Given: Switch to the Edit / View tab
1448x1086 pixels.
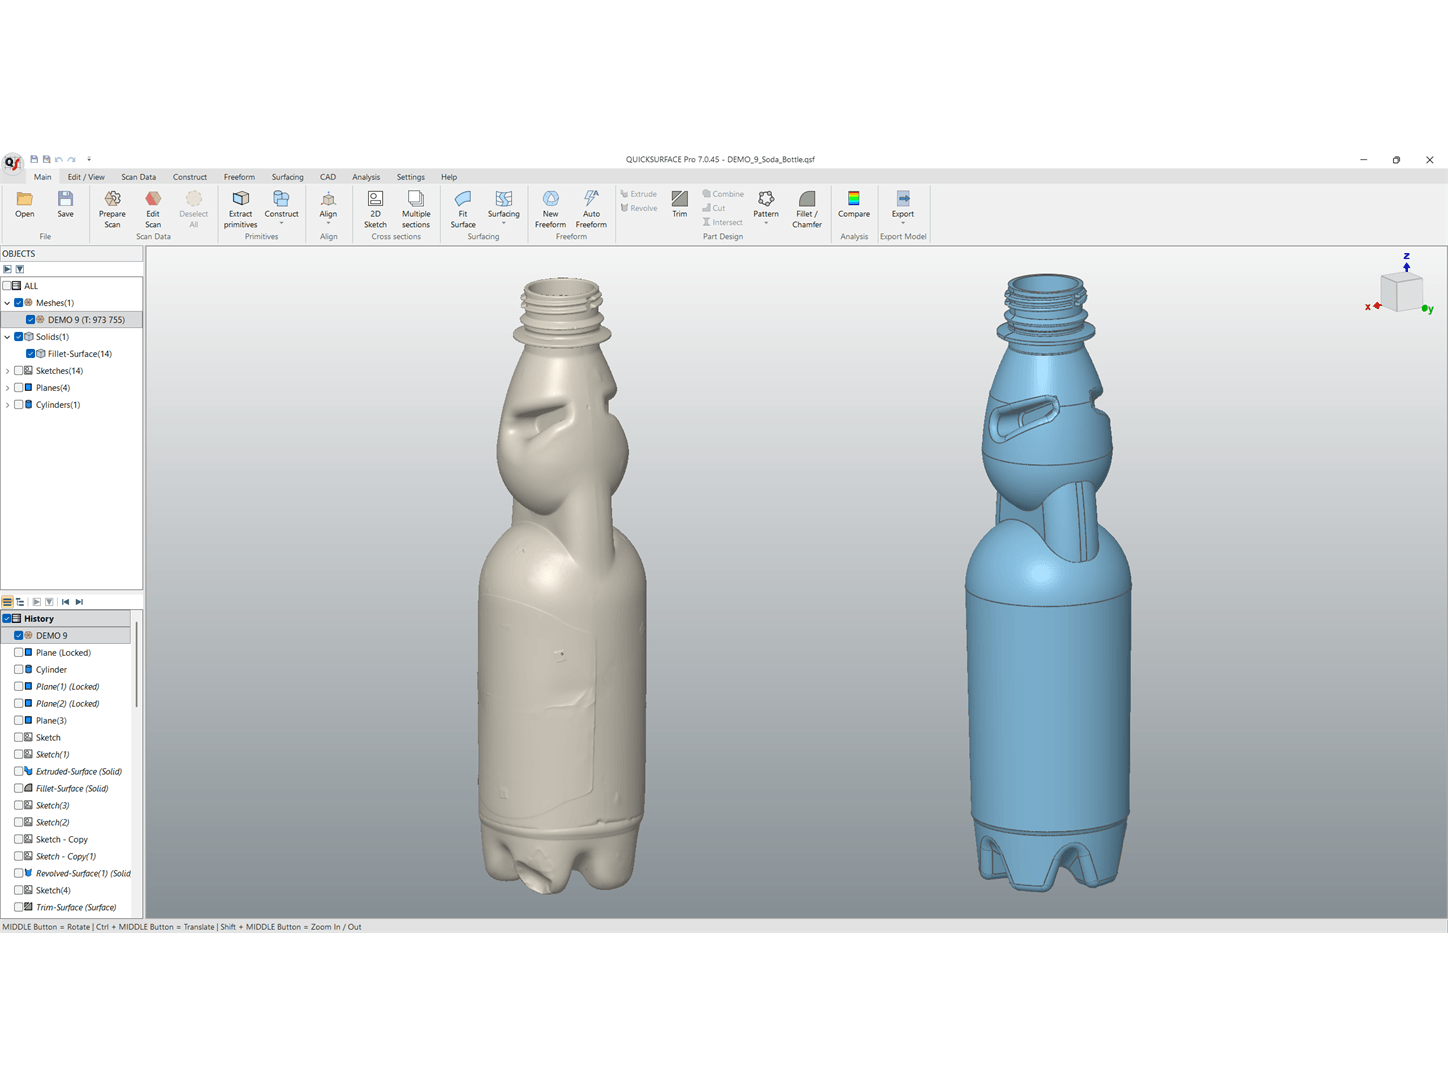Looking at the screenshot, I should [x=86, y=177].
